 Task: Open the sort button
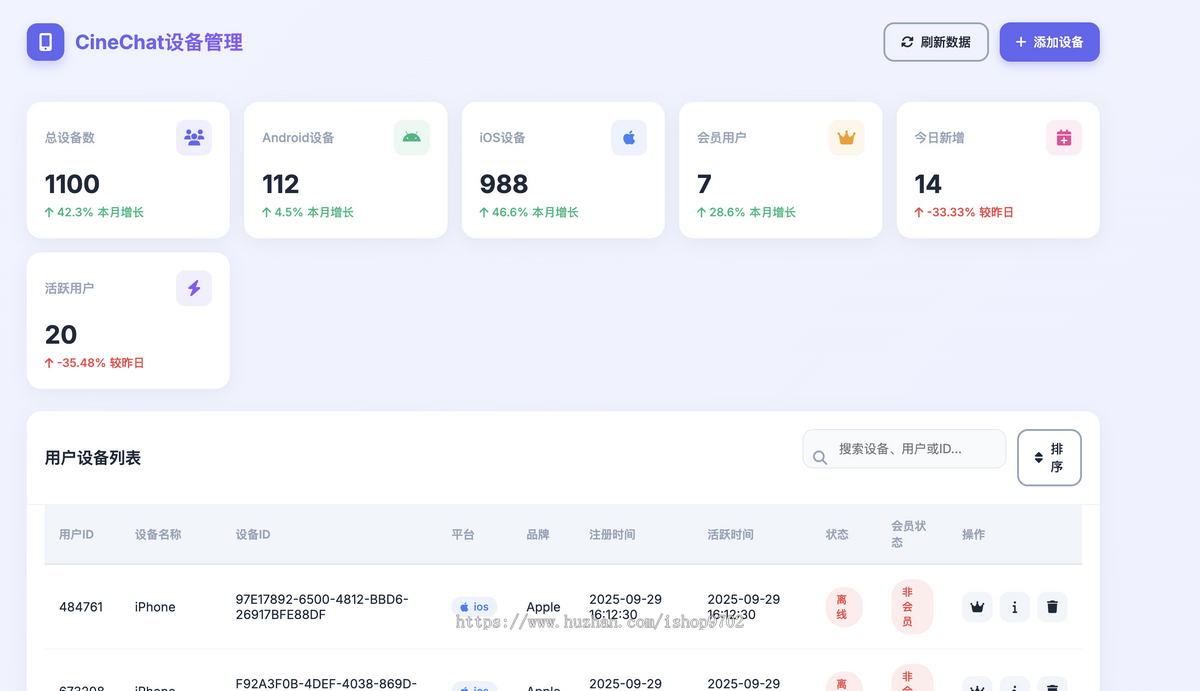coord(1049,458)
